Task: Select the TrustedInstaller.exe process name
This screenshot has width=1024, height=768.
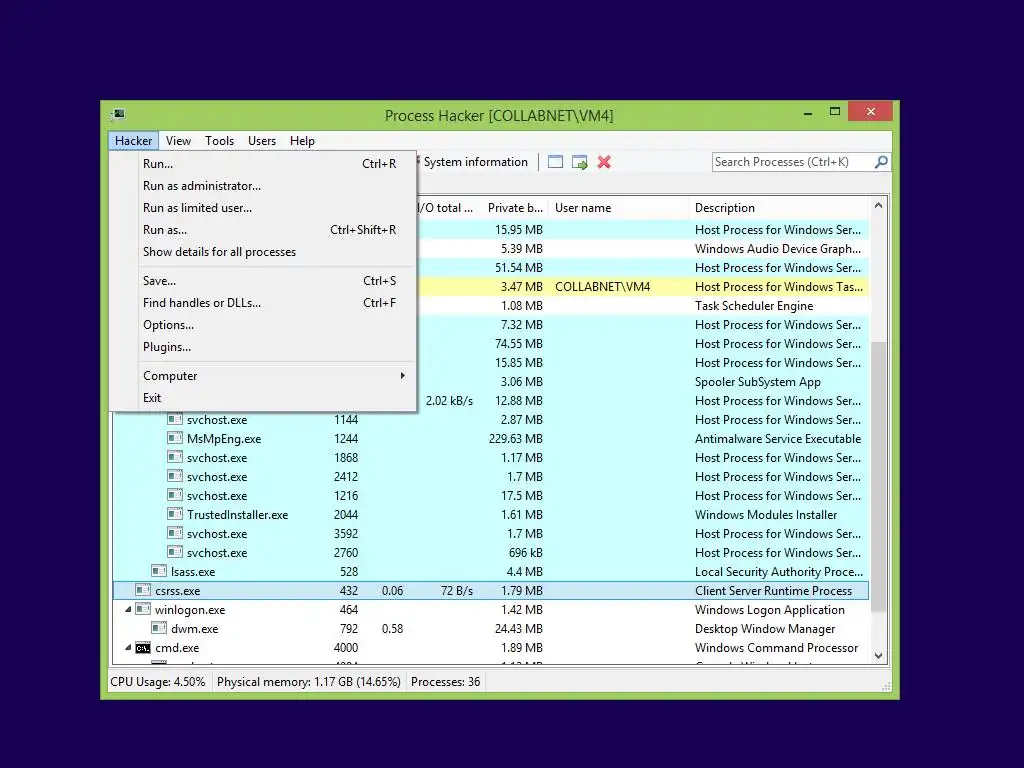Action: coord(238,515)
